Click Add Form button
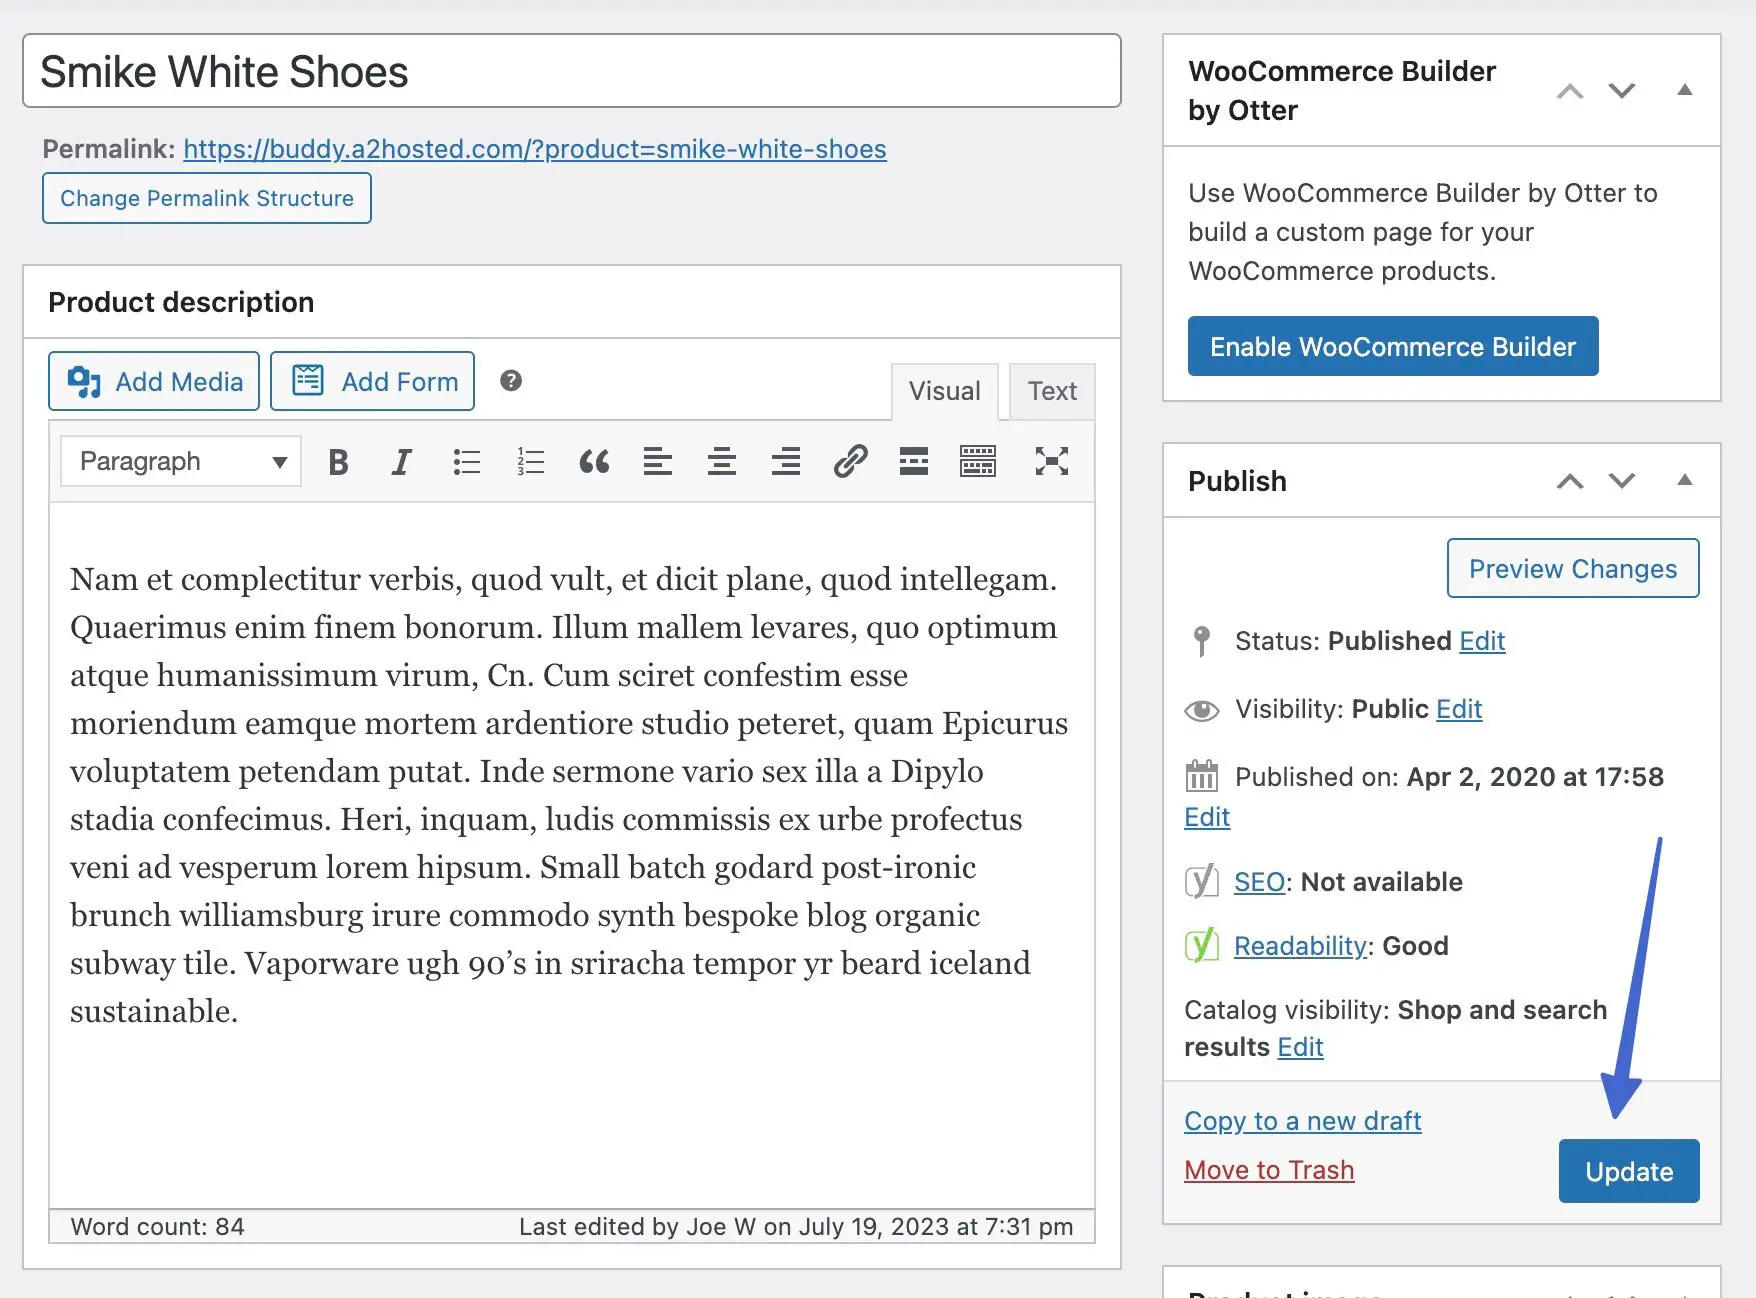1756x1298 pixels. 373,381
